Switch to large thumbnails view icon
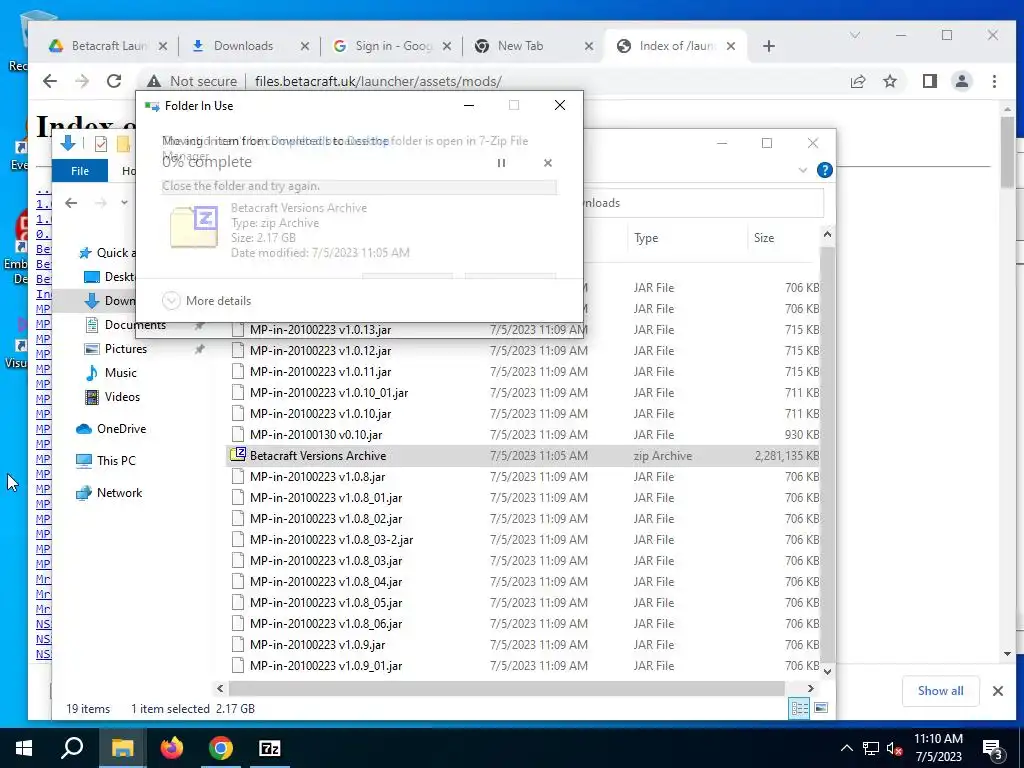The height and width of the screenshot is (768, 1024). [821, 709]
